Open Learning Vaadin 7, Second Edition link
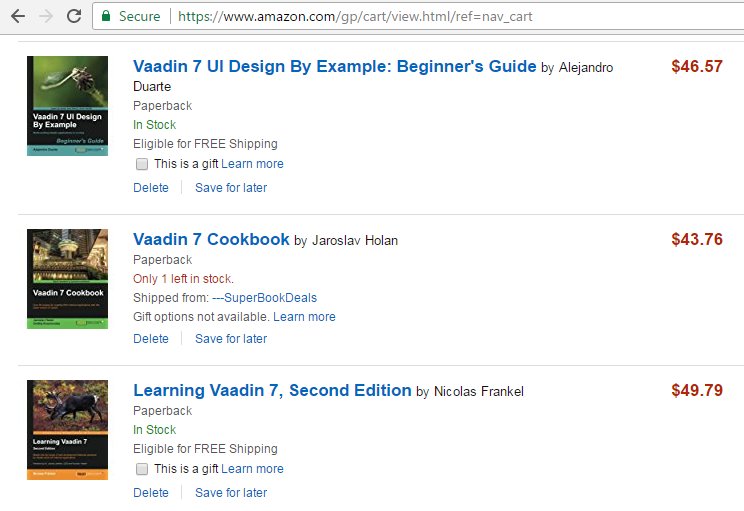The image size is (744, 511). [272, 391]
